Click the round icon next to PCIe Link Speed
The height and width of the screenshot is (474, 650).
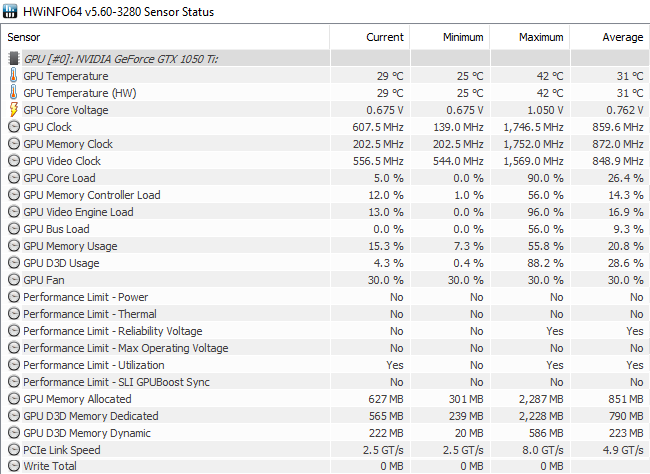pyautogui.click(x=14, y=450)
